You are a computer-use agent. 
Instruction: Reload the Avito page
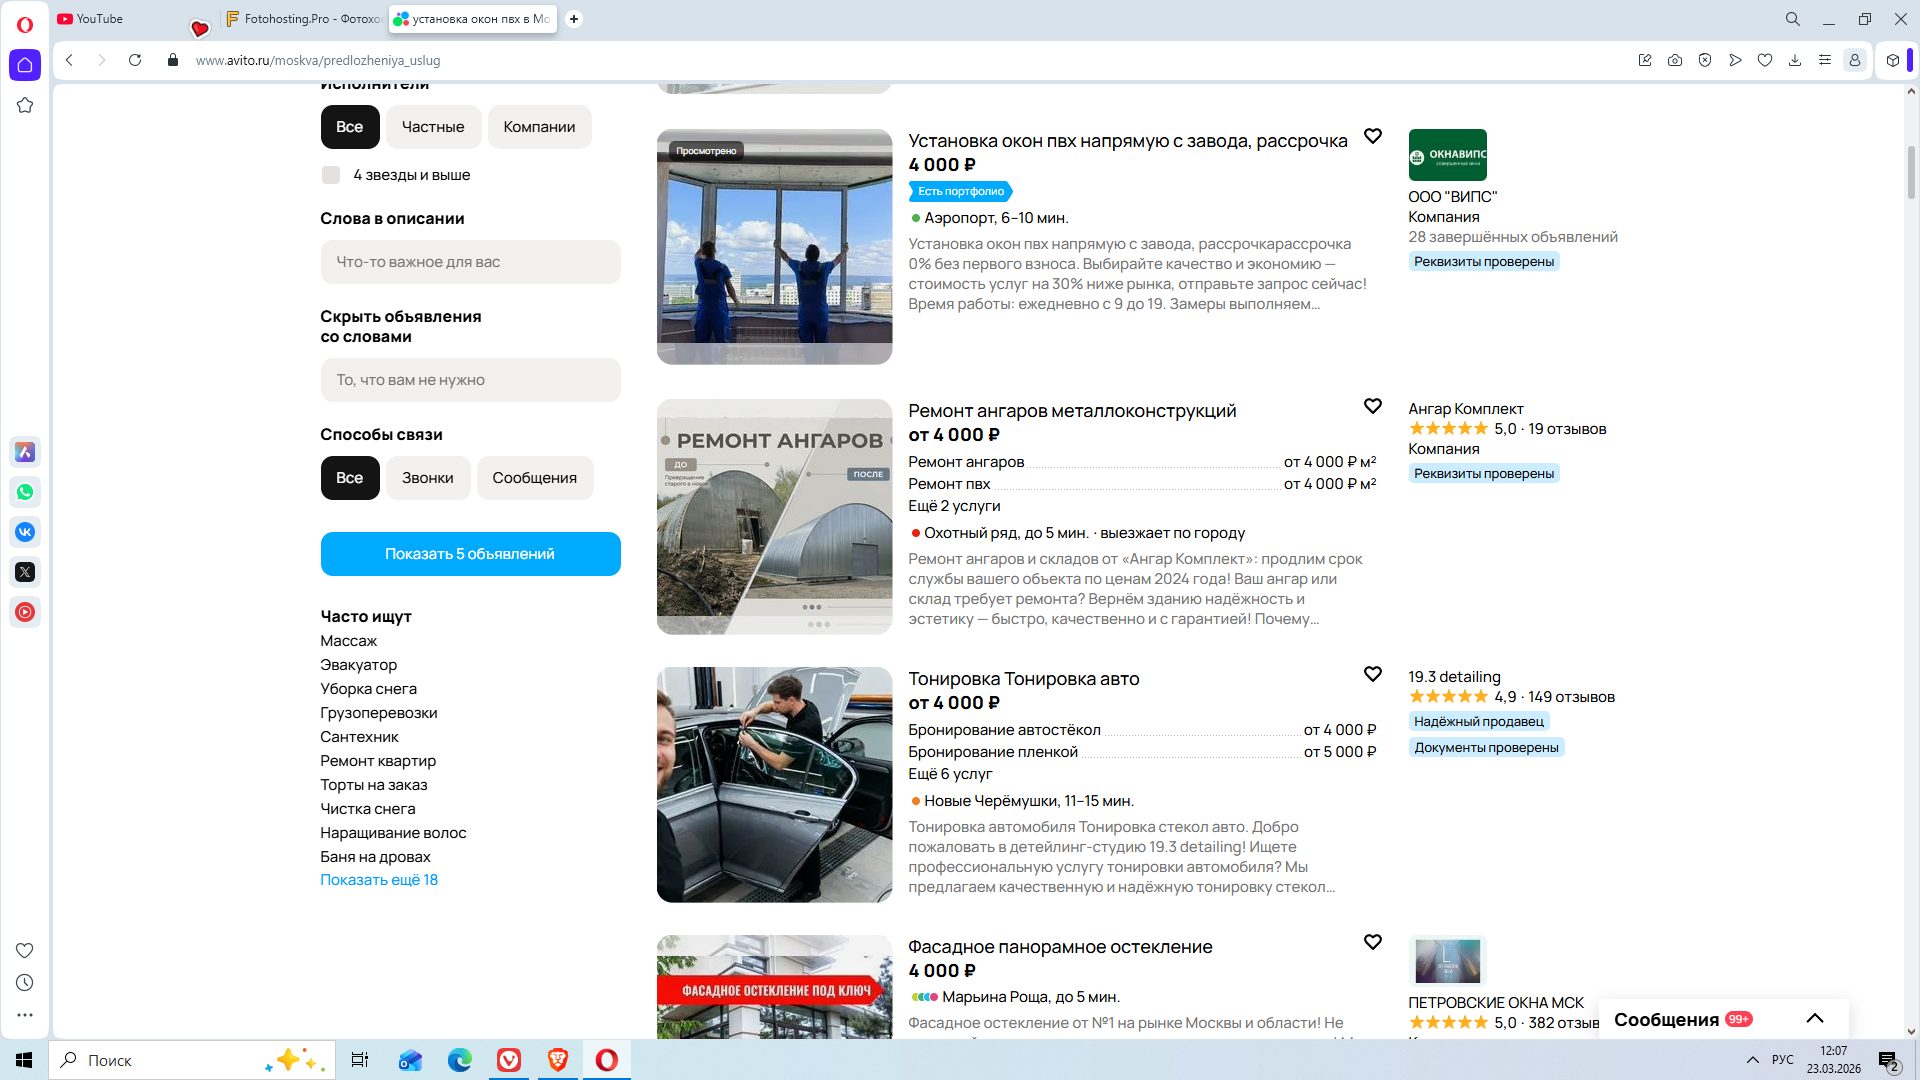(135, 60)
